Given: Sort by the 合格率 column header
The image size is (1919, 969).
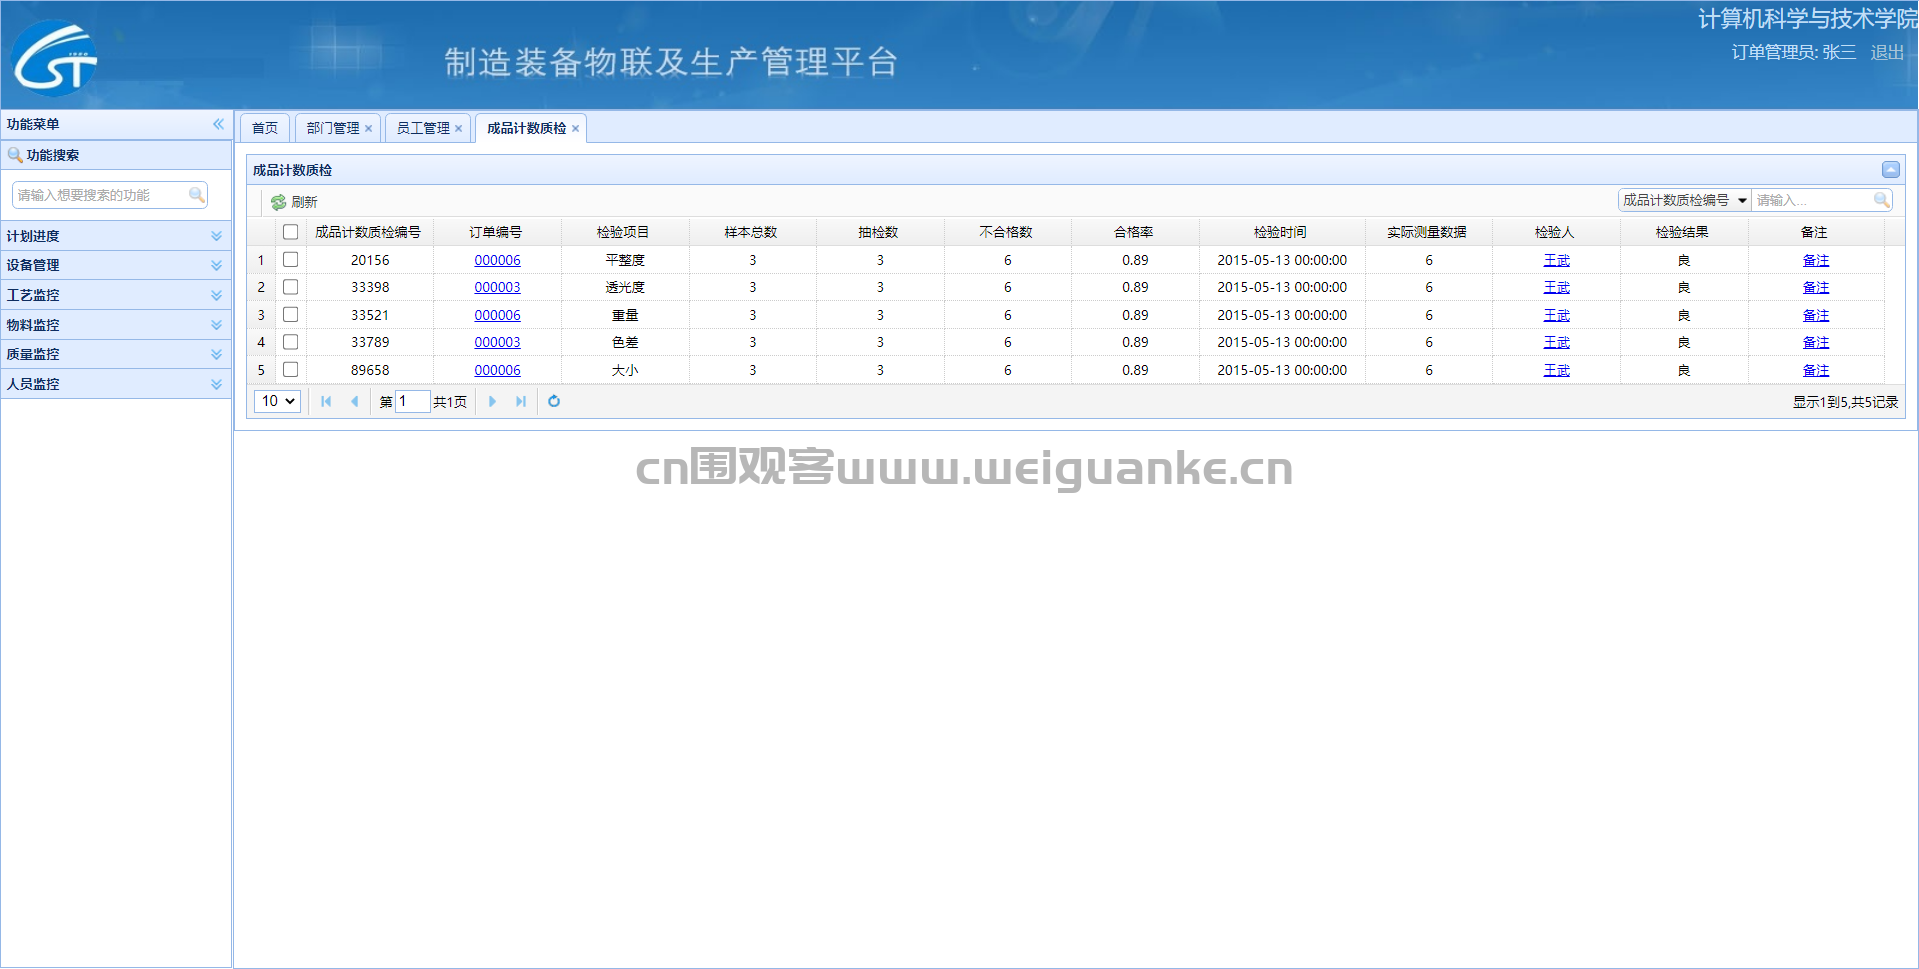Looking at the screenshot, I should pyautogui.click(x=1134, y=232).
